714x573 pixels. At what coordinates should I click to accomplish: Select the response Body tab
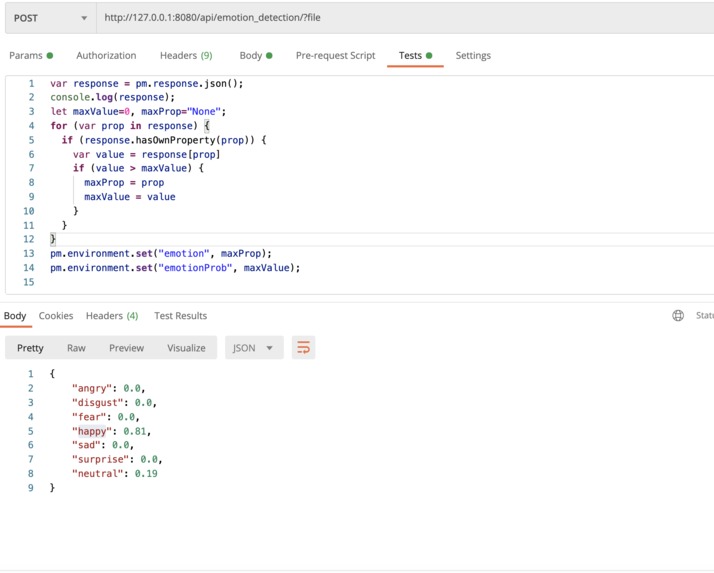click(x=15, y=316)
